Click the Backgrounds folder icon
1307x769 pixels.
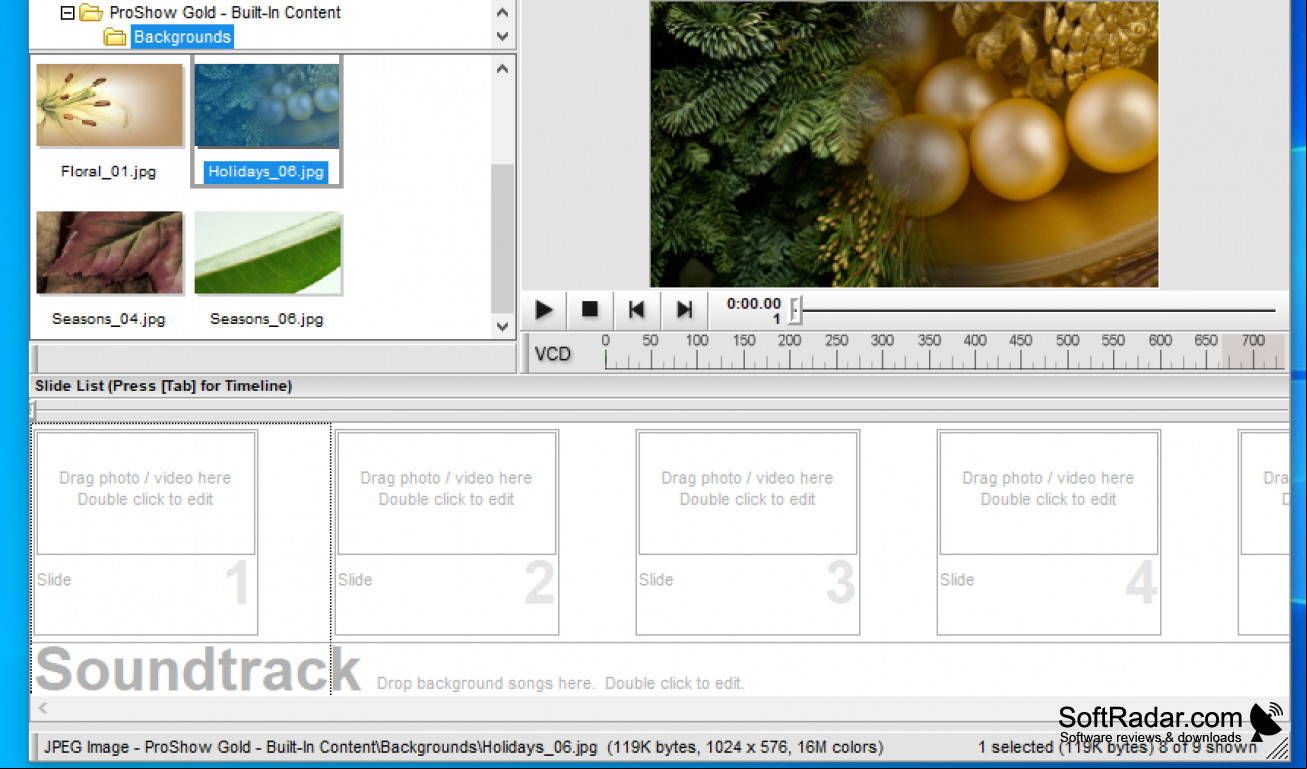(115, 37)
